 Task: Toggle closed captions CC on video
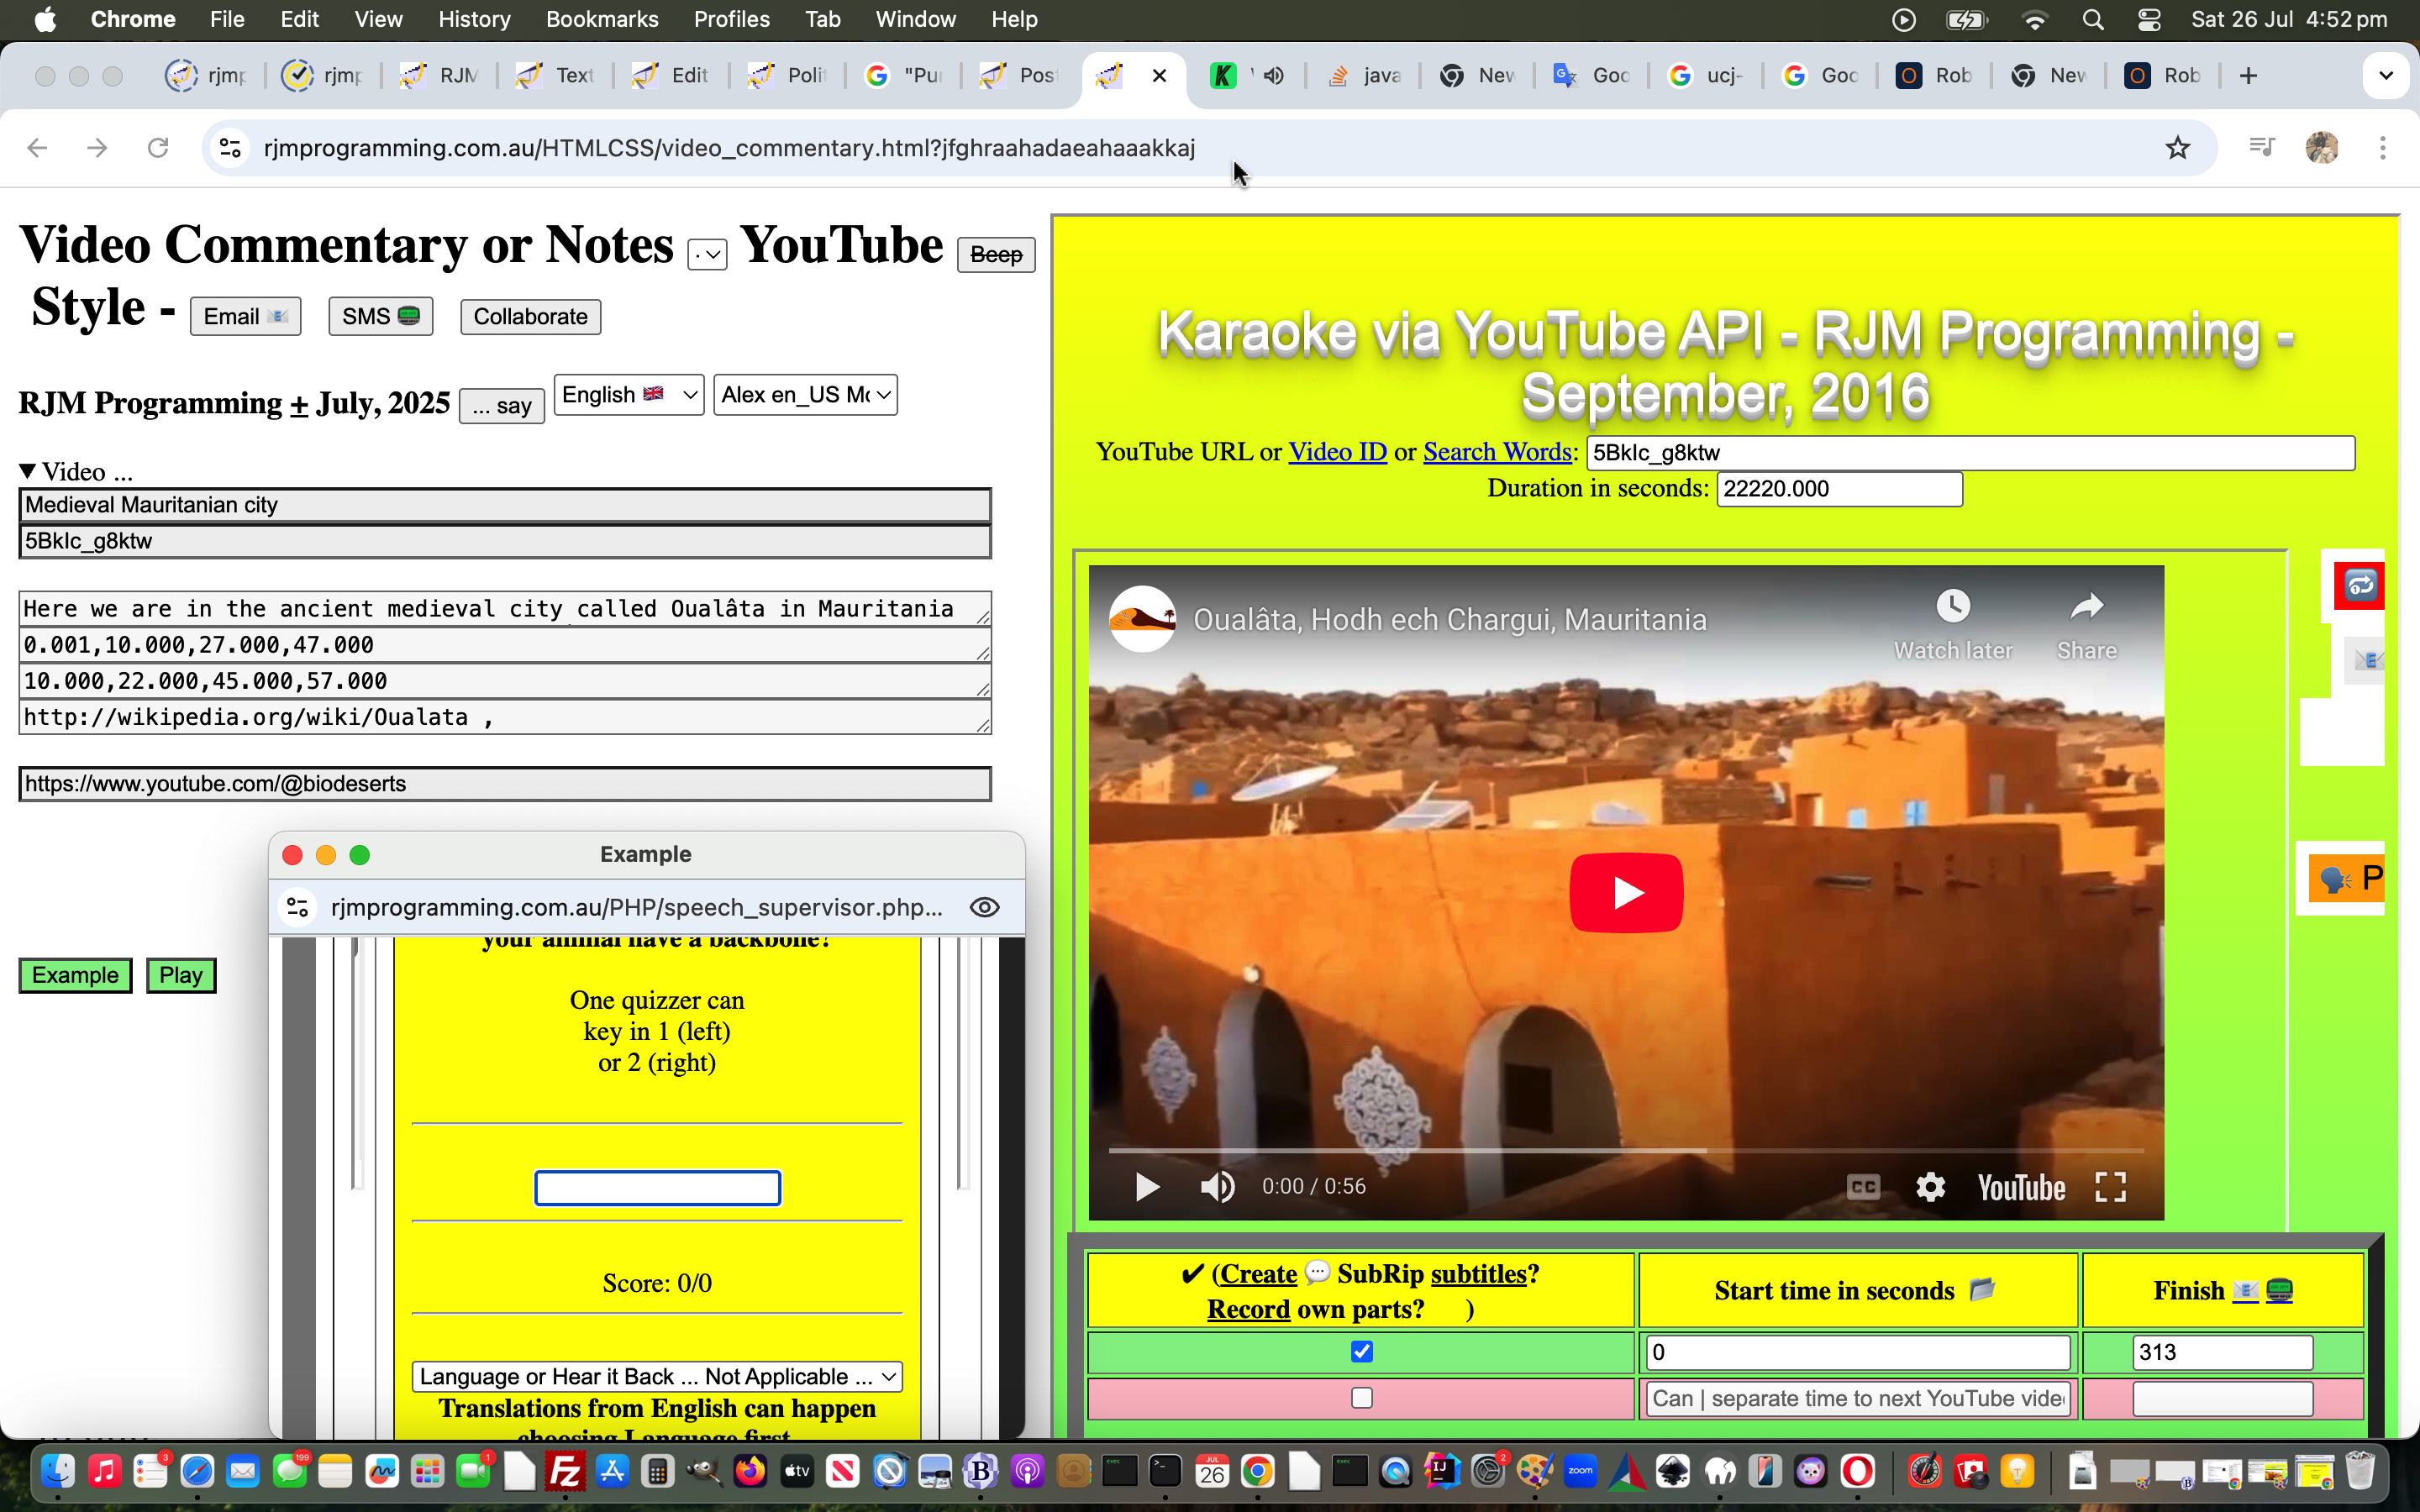tap(1862, 1187)
